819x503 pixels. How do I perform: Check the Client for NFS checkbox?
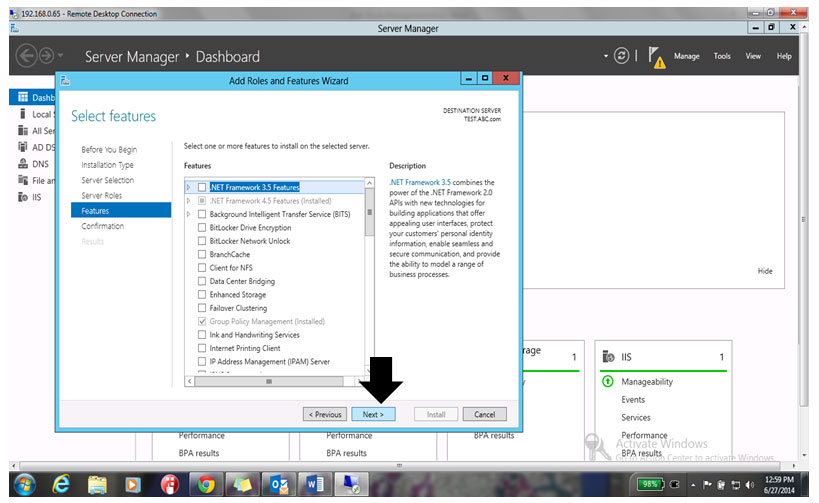click(x=202, y=268)
